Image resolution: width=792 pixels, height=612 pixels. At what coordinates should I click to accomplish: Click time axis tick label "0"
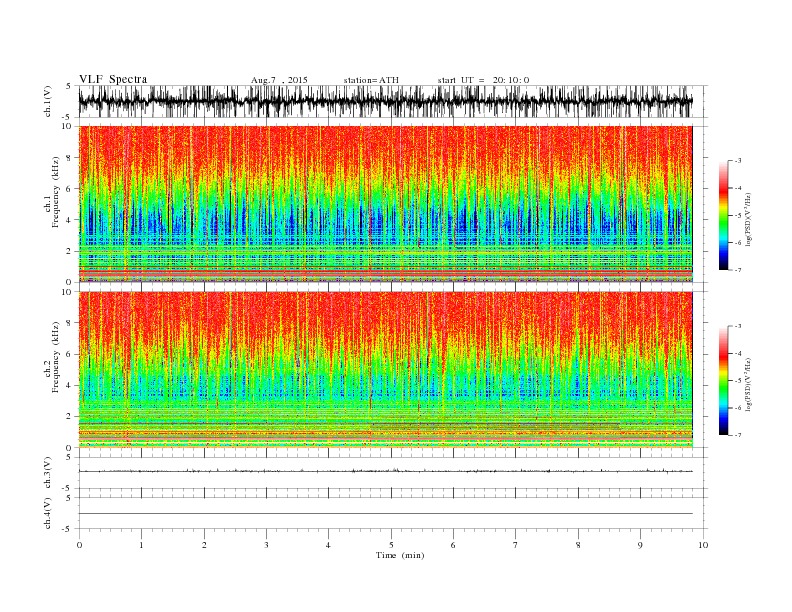pos(79,545)
